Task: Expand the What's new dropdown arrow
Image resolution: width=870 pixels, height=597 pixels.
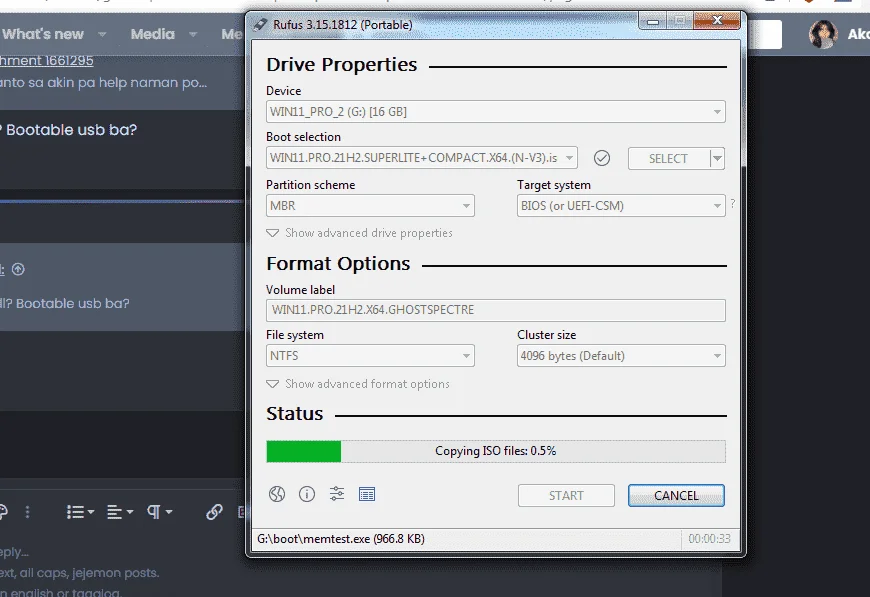Action: (102, 34)
